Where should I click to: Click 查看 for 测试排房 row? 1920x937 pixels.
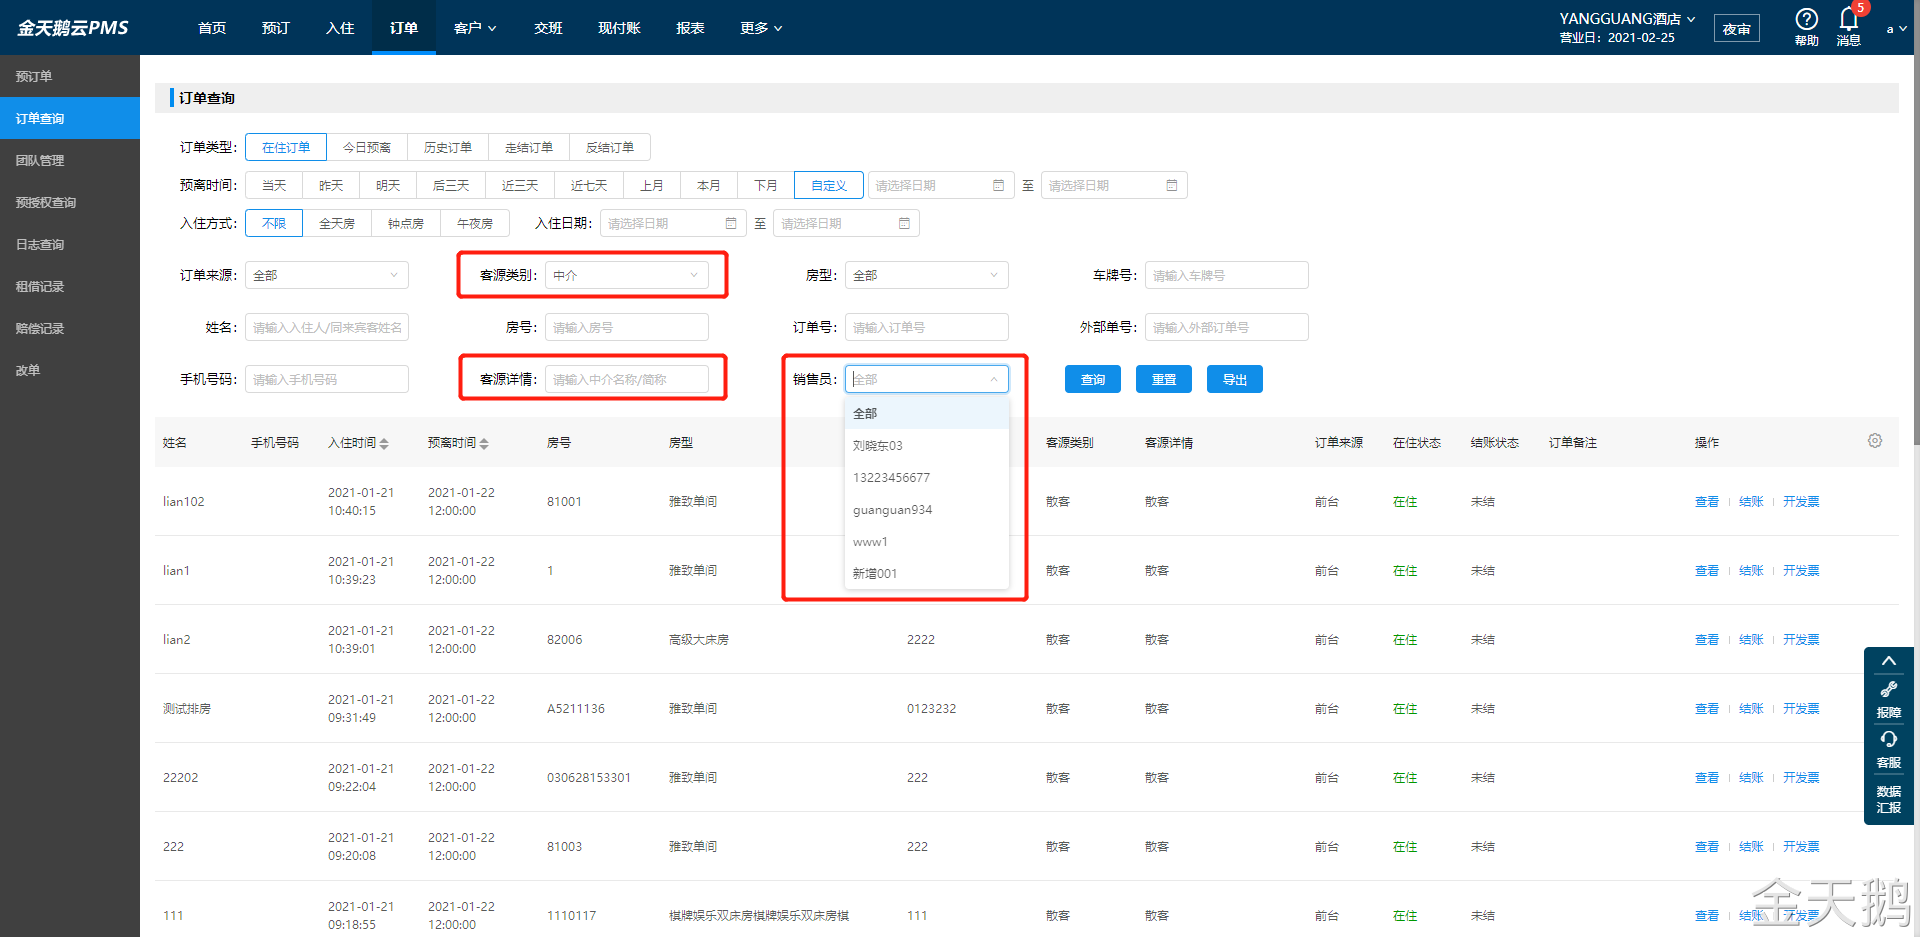coord(1707,709)
